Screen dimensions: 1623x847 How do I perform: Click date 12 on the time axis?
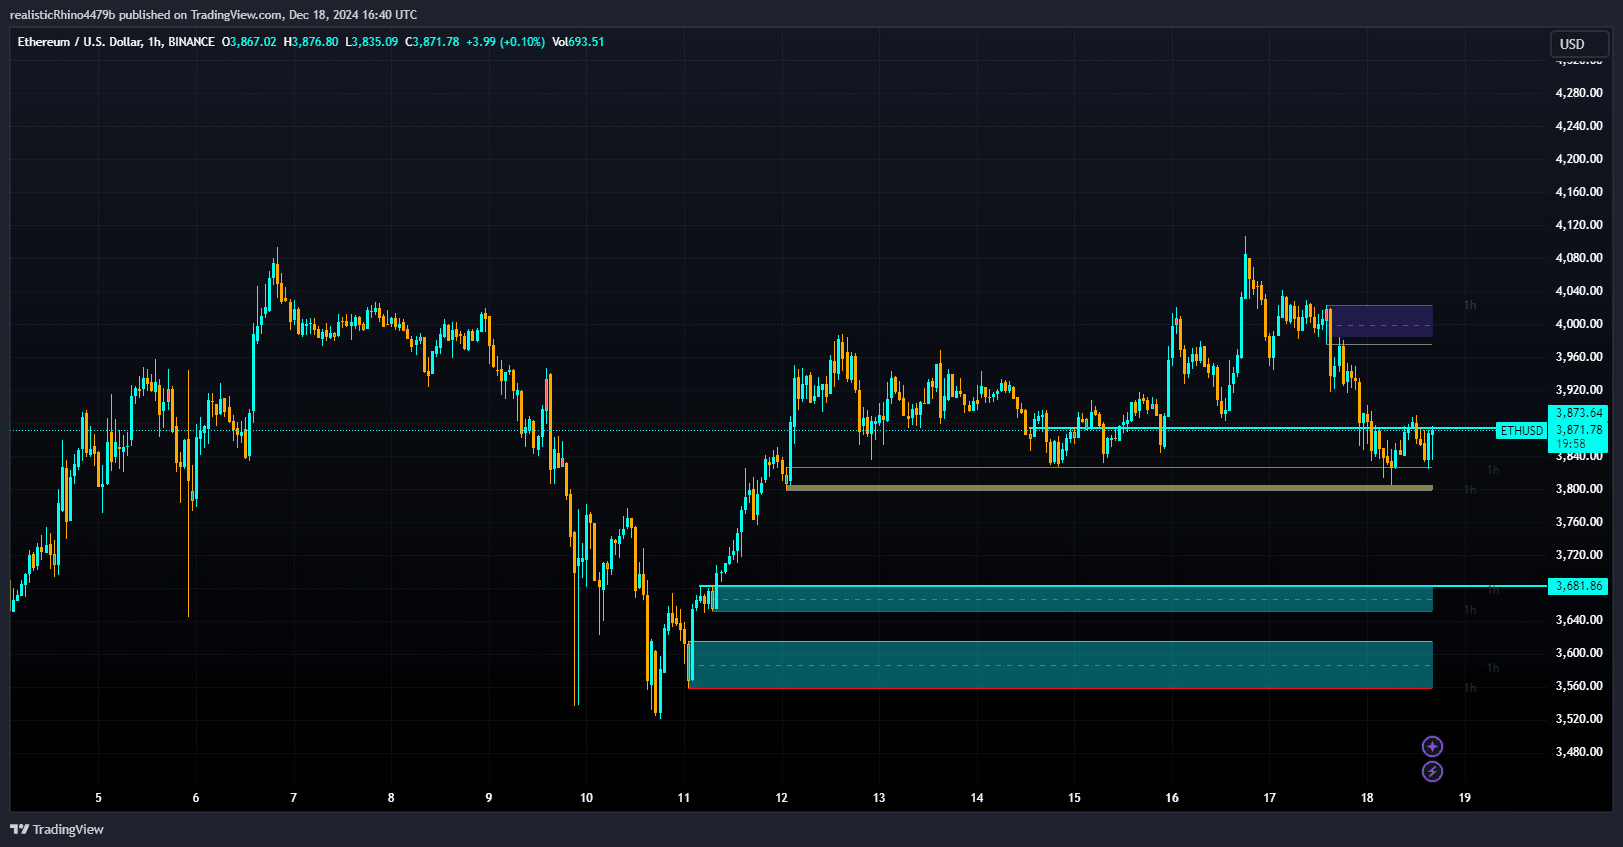pos(781,798)
